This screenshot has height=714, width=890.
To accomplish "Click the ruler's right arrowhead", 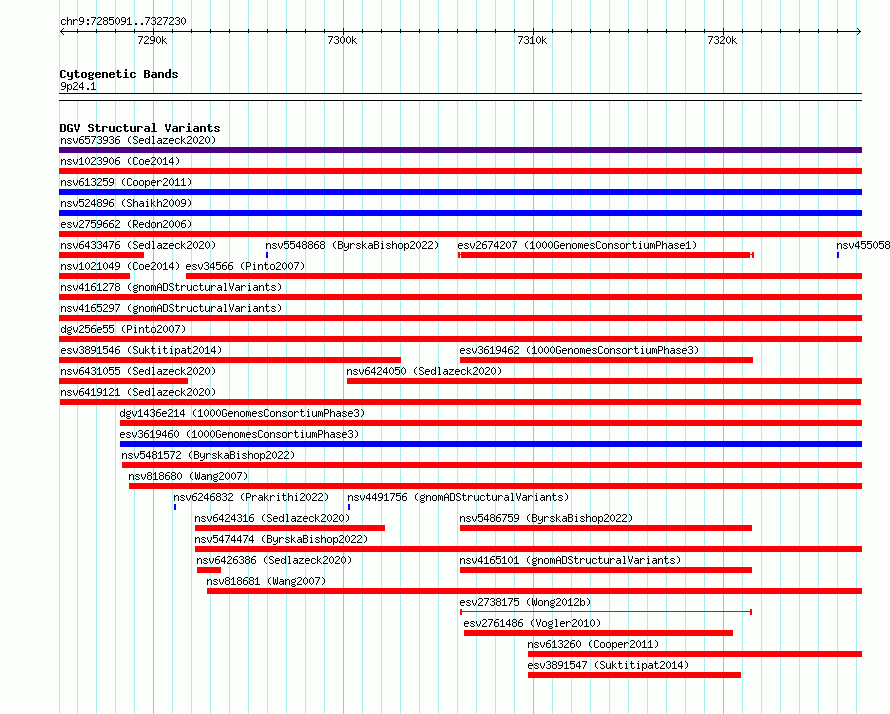I will (859, 31).
